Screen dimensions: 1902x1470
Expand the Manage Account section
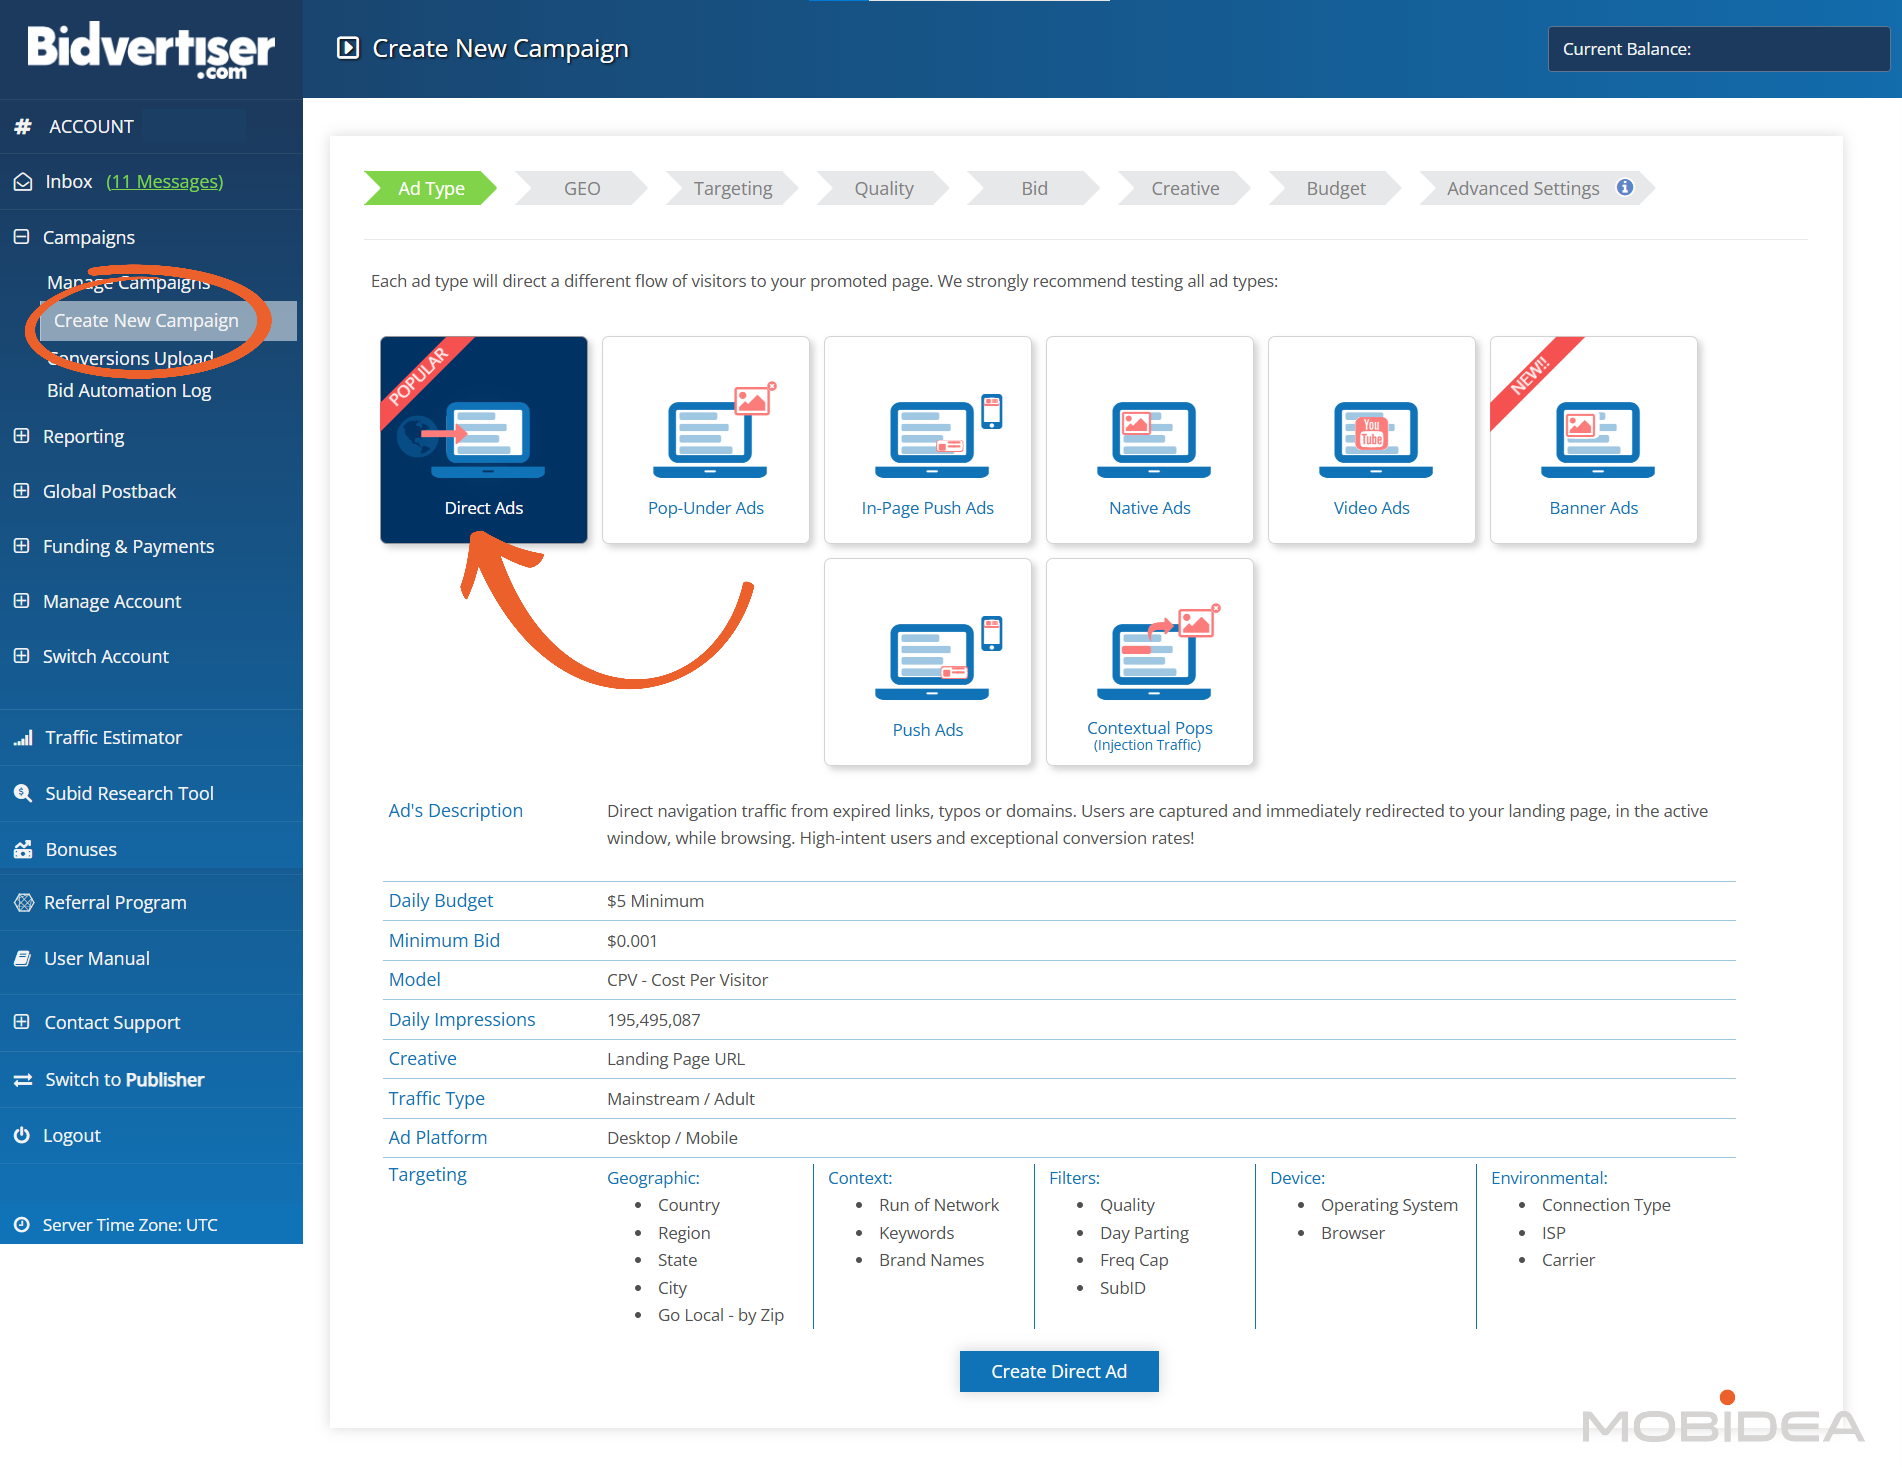22,601
